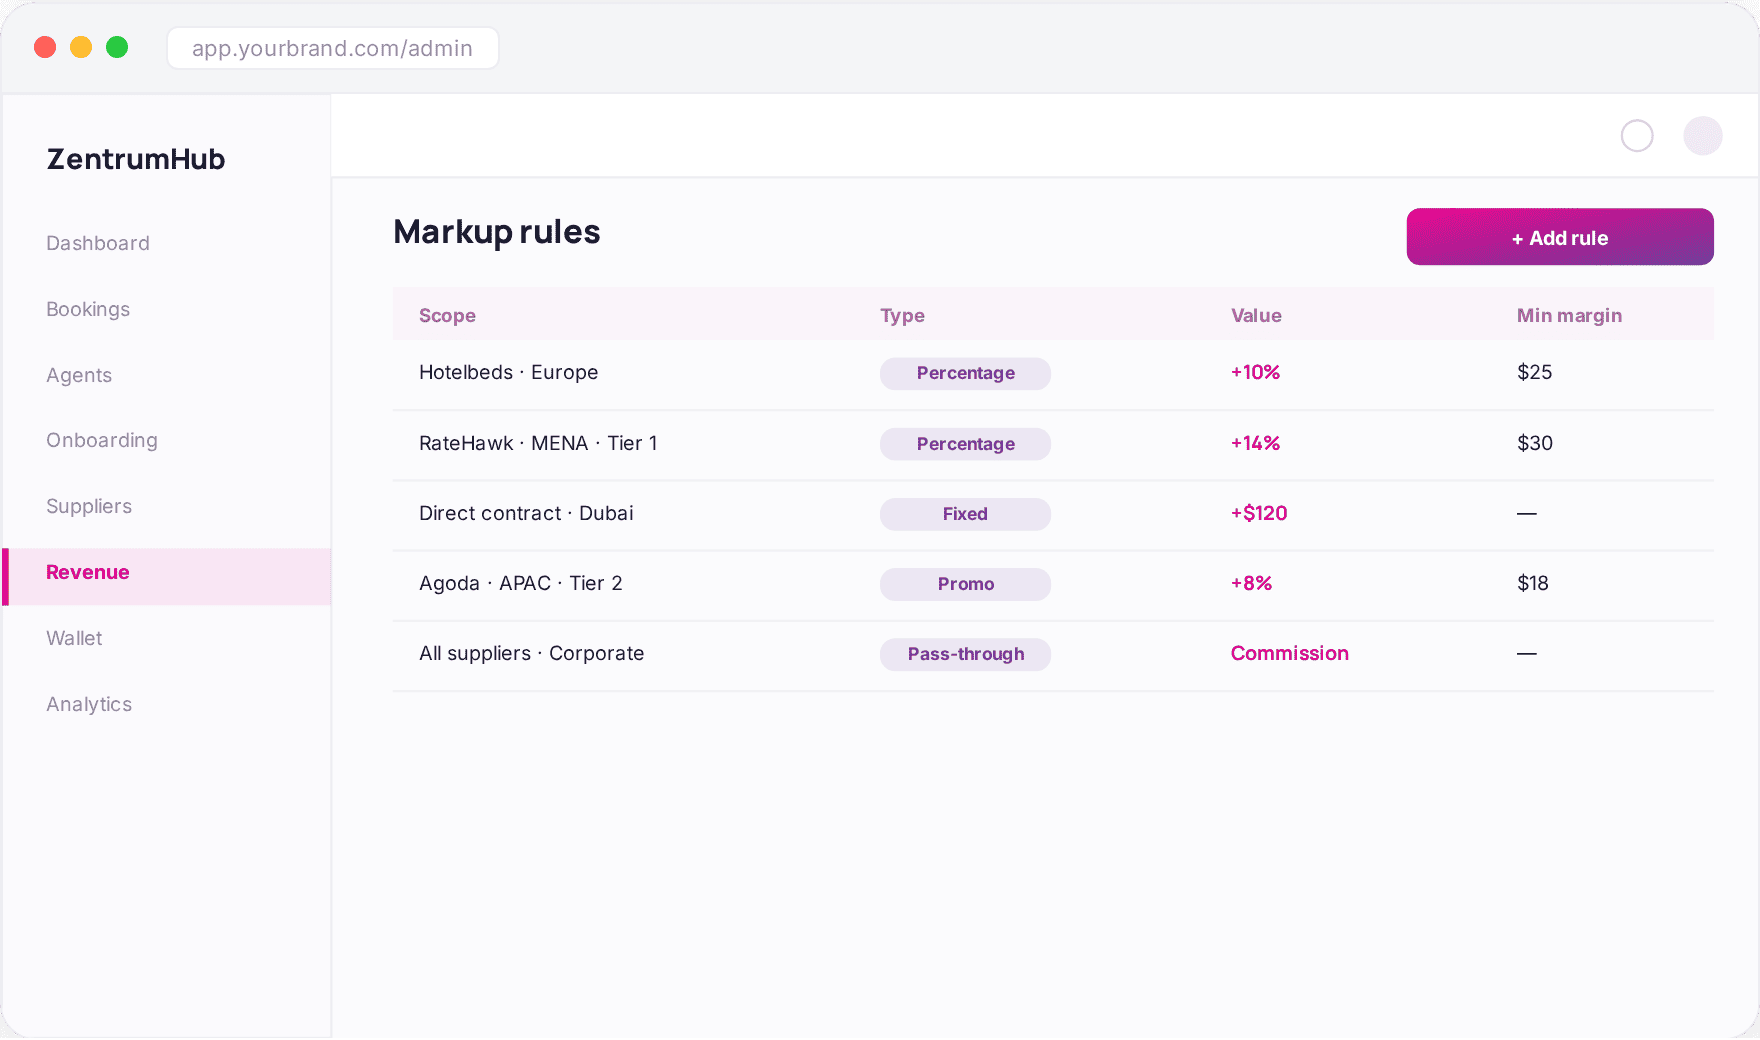1760x1040 pixels.
Task: Click the Percentage badge for Hotelbeds
Action: tap(965, 374)
